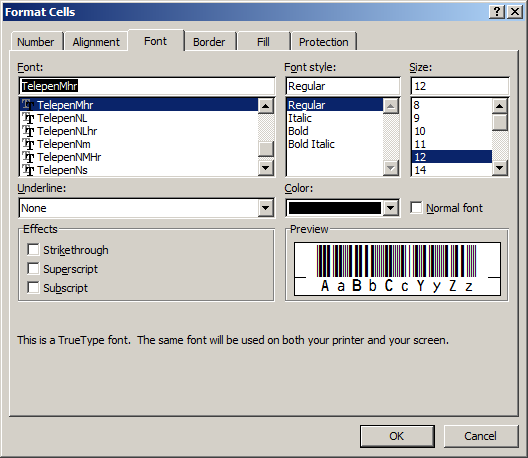
Task: Click the TrueType icon beside TelepenNMHr
Action: coord(28,157)
